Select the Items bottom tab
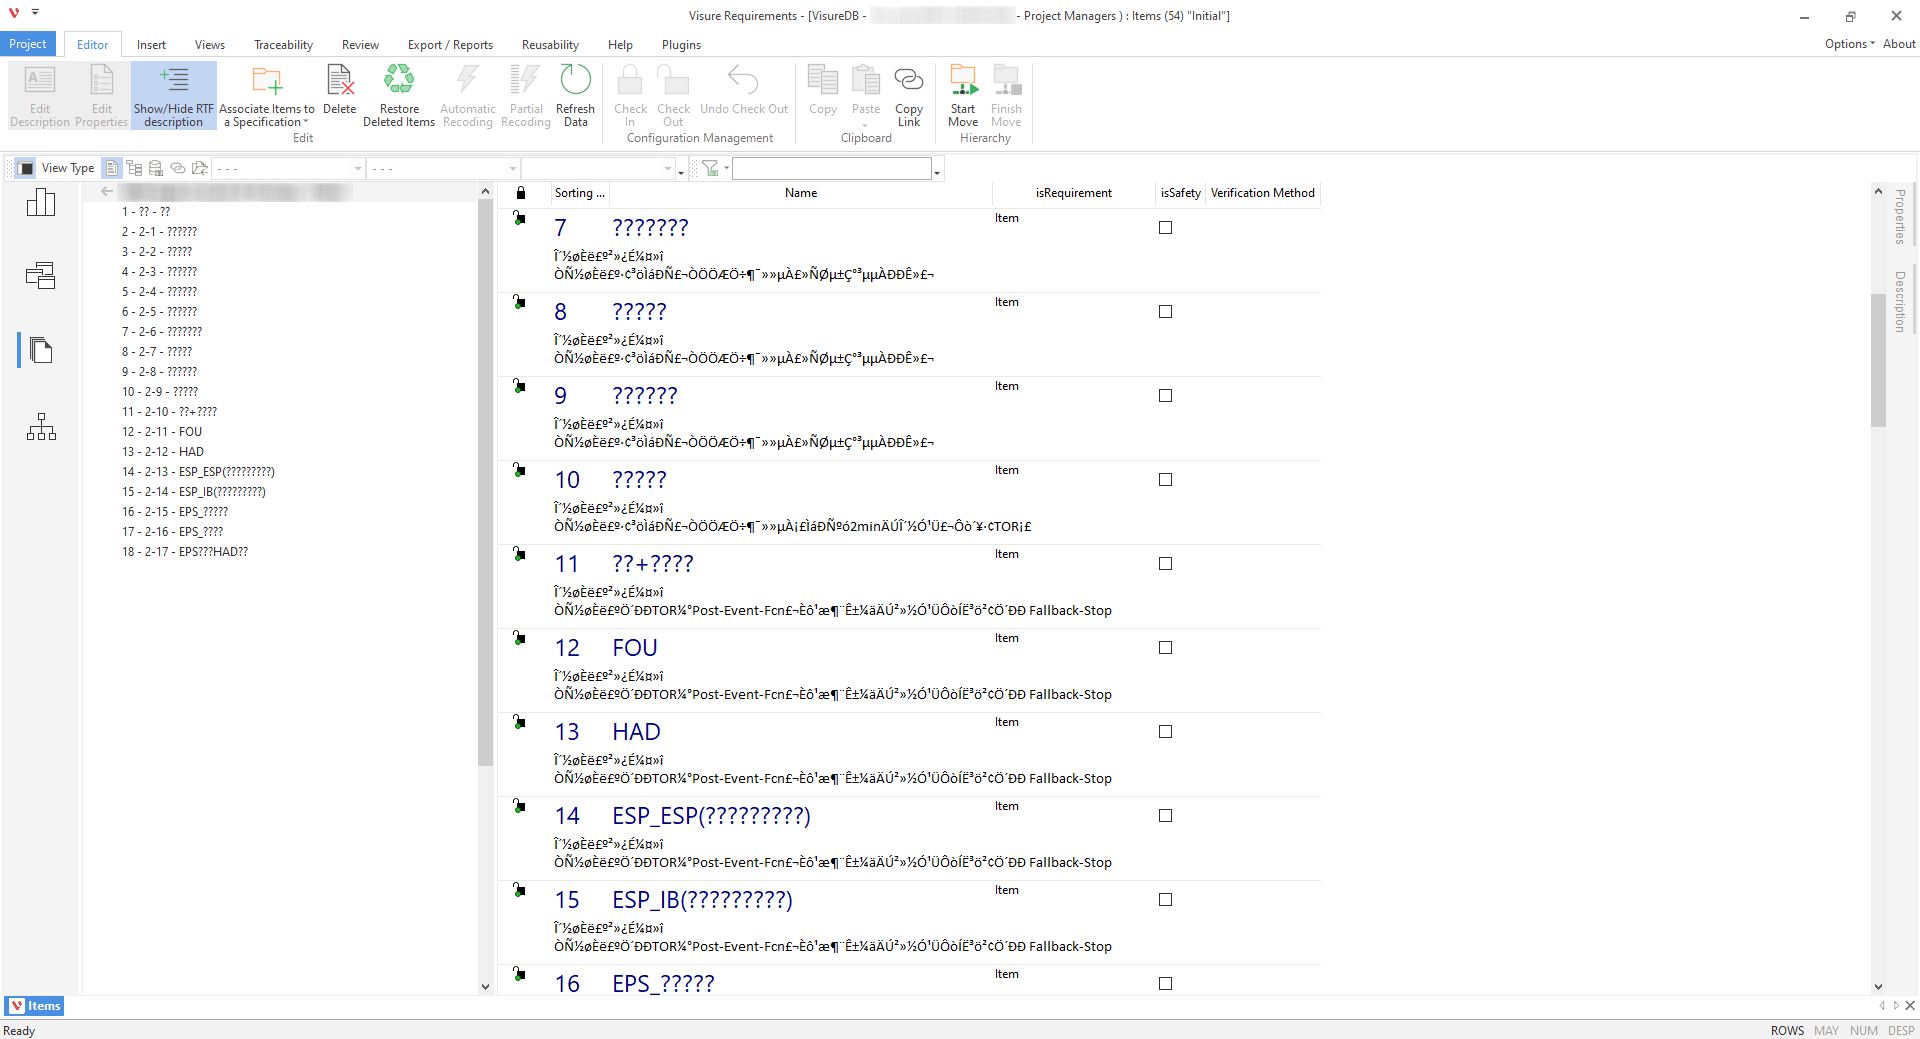 35,1006
